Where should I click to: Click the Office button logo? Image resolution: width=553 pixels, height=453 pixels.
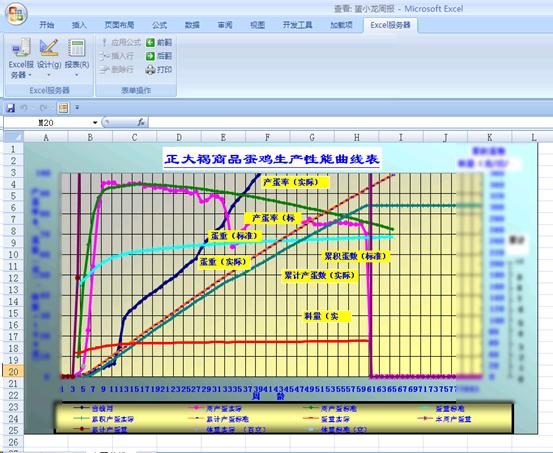pyautogui.click(x=16, y=14)
